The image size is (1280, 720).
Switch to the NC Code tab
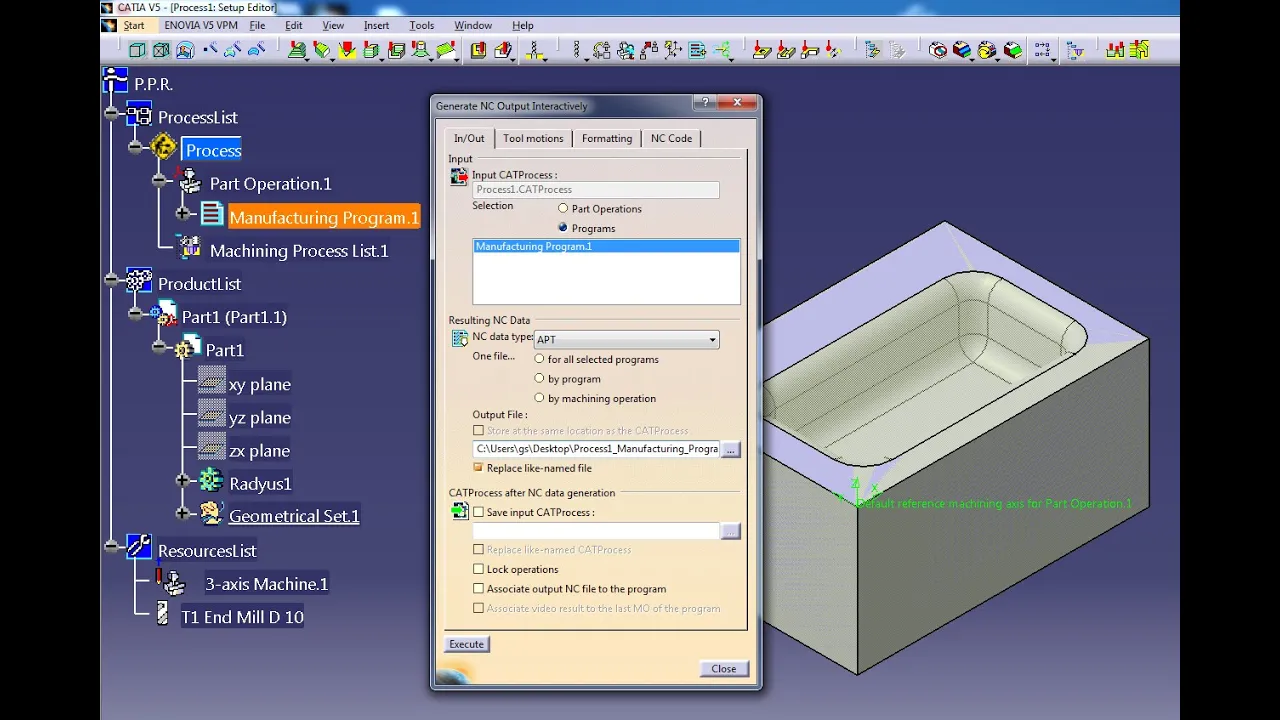coord(671,139)
